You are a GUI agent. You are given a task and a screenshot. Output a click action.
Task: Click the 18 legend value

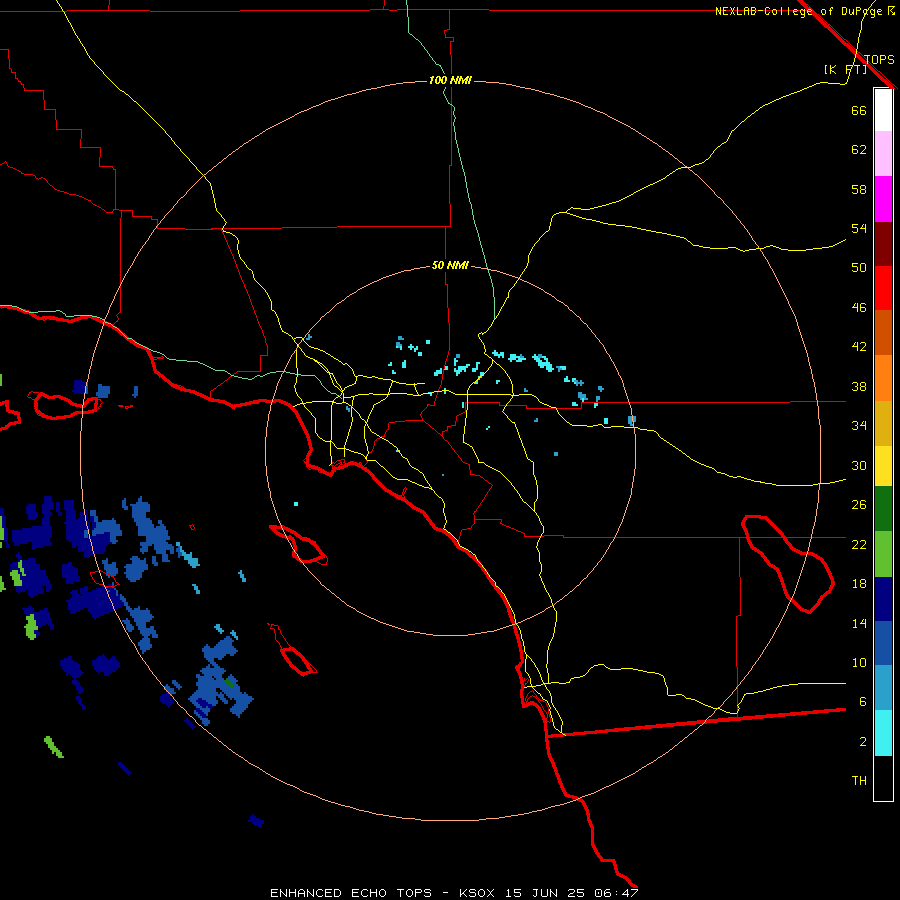859,584
